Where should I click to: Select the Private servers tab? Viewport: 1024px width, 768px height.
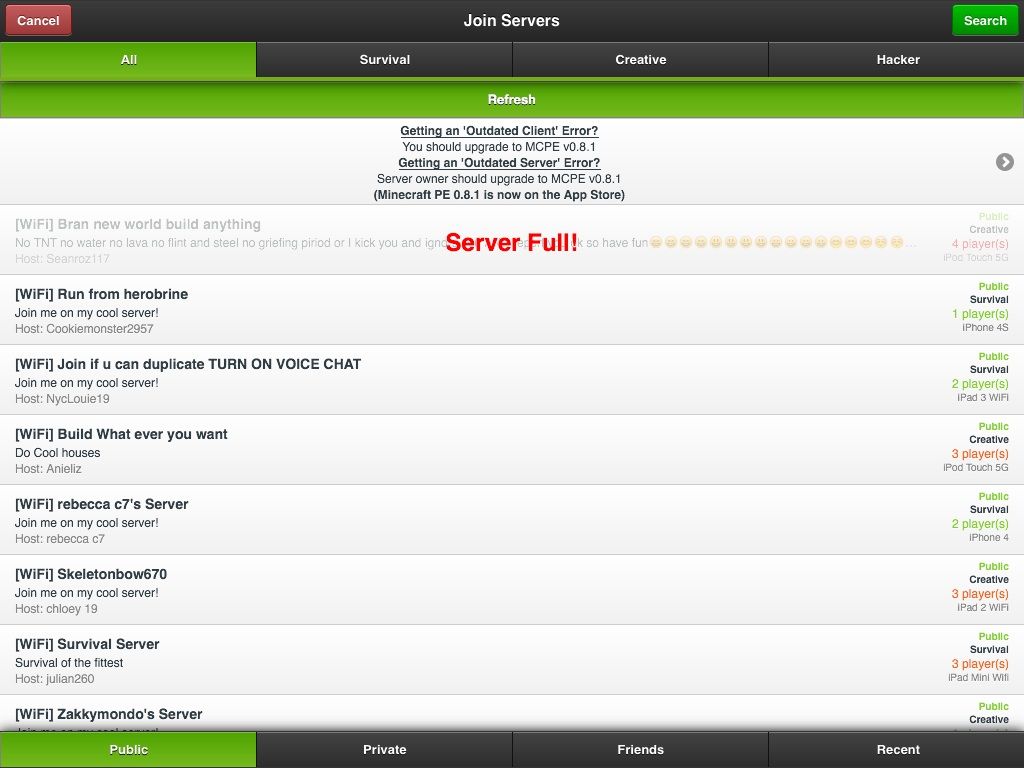tap(384, 750)
